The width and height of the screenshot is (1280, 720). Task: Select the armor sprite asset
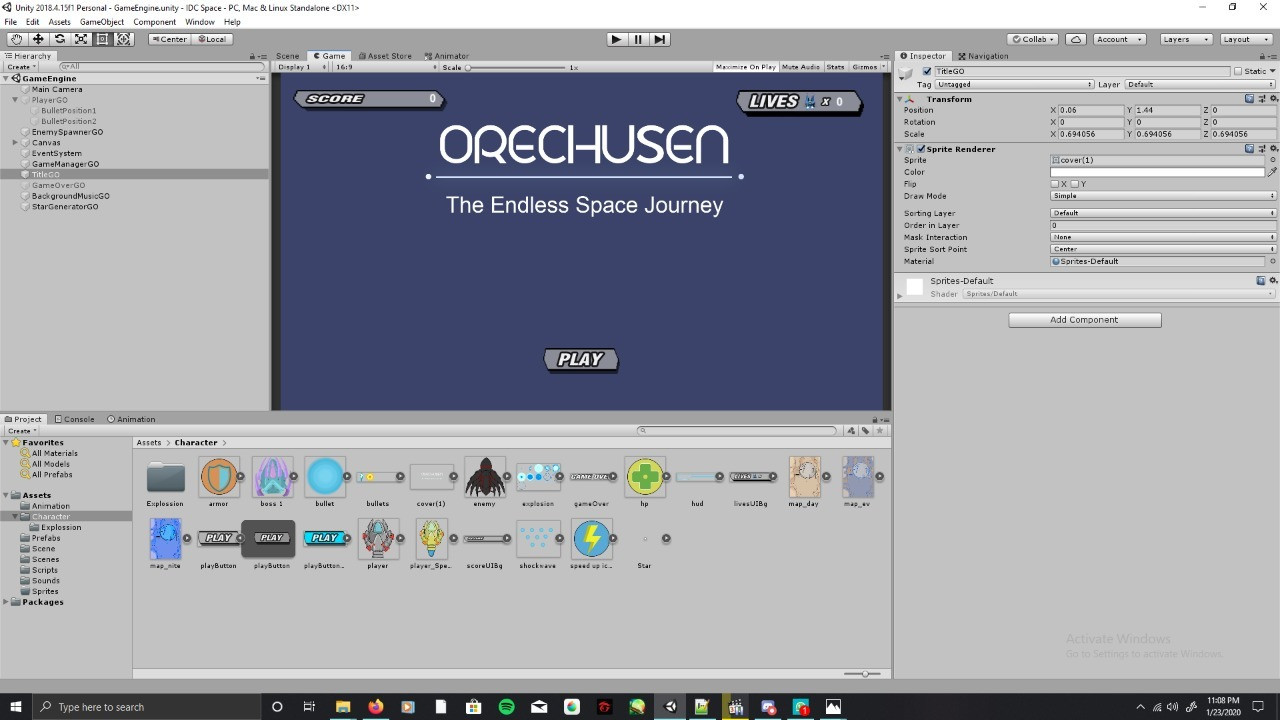(x=219, y=477)
